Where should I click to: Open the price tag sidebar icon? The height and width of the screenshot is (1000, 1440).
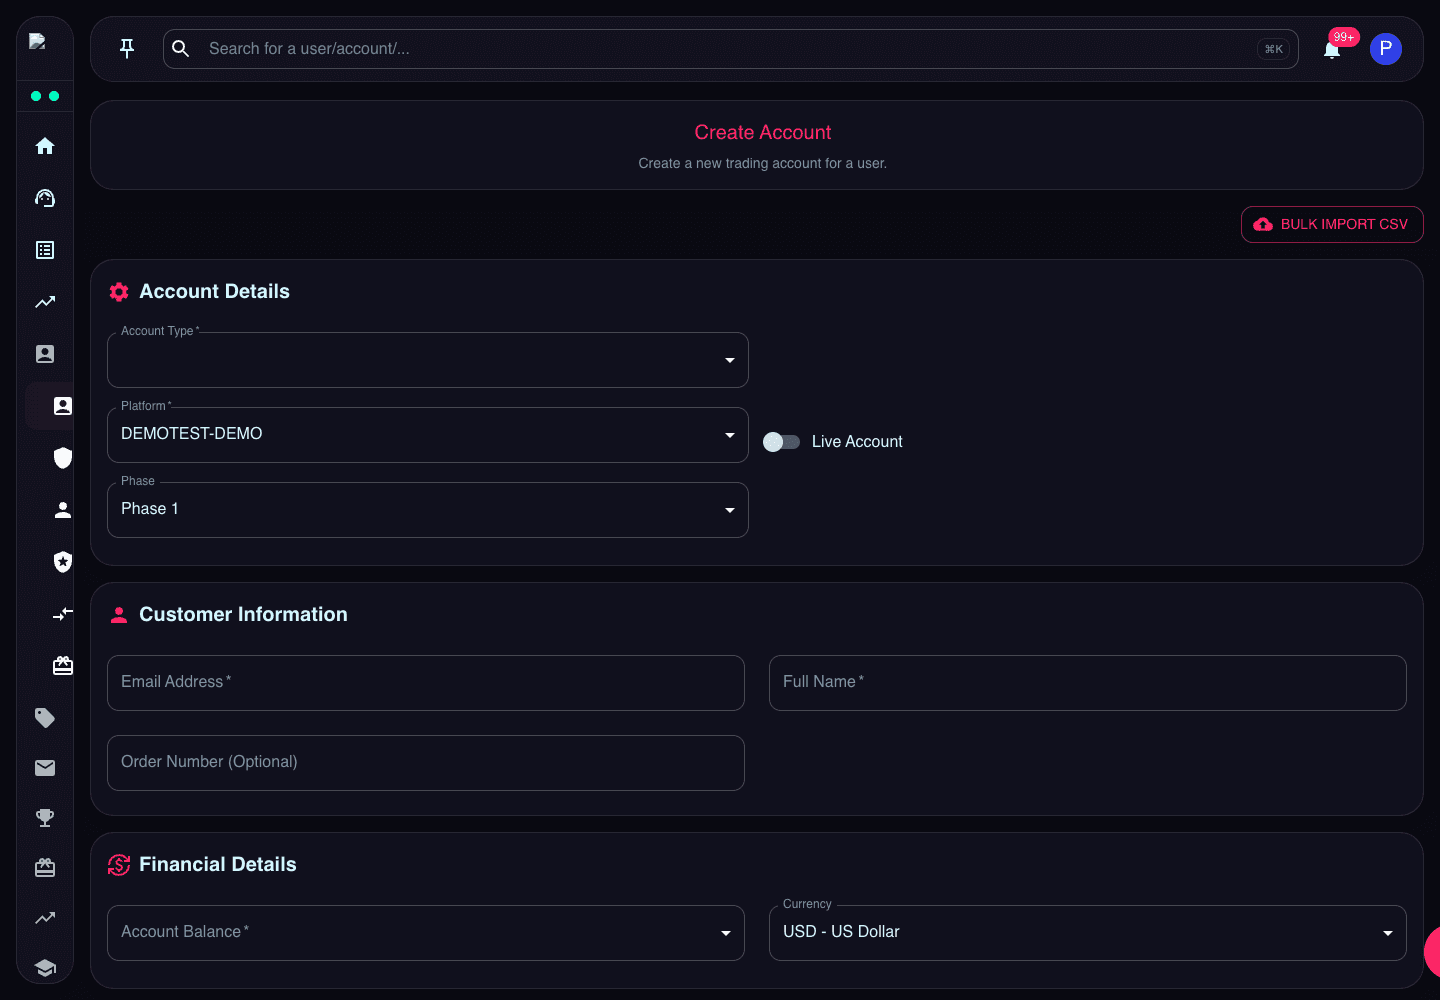pos(45,718)
